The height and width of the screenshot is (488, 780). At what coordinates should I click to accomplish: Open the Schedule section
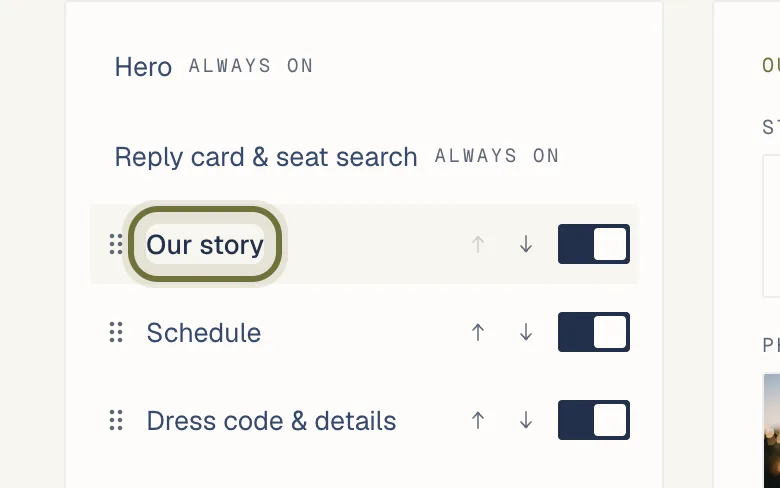click(x=203, y=332)
